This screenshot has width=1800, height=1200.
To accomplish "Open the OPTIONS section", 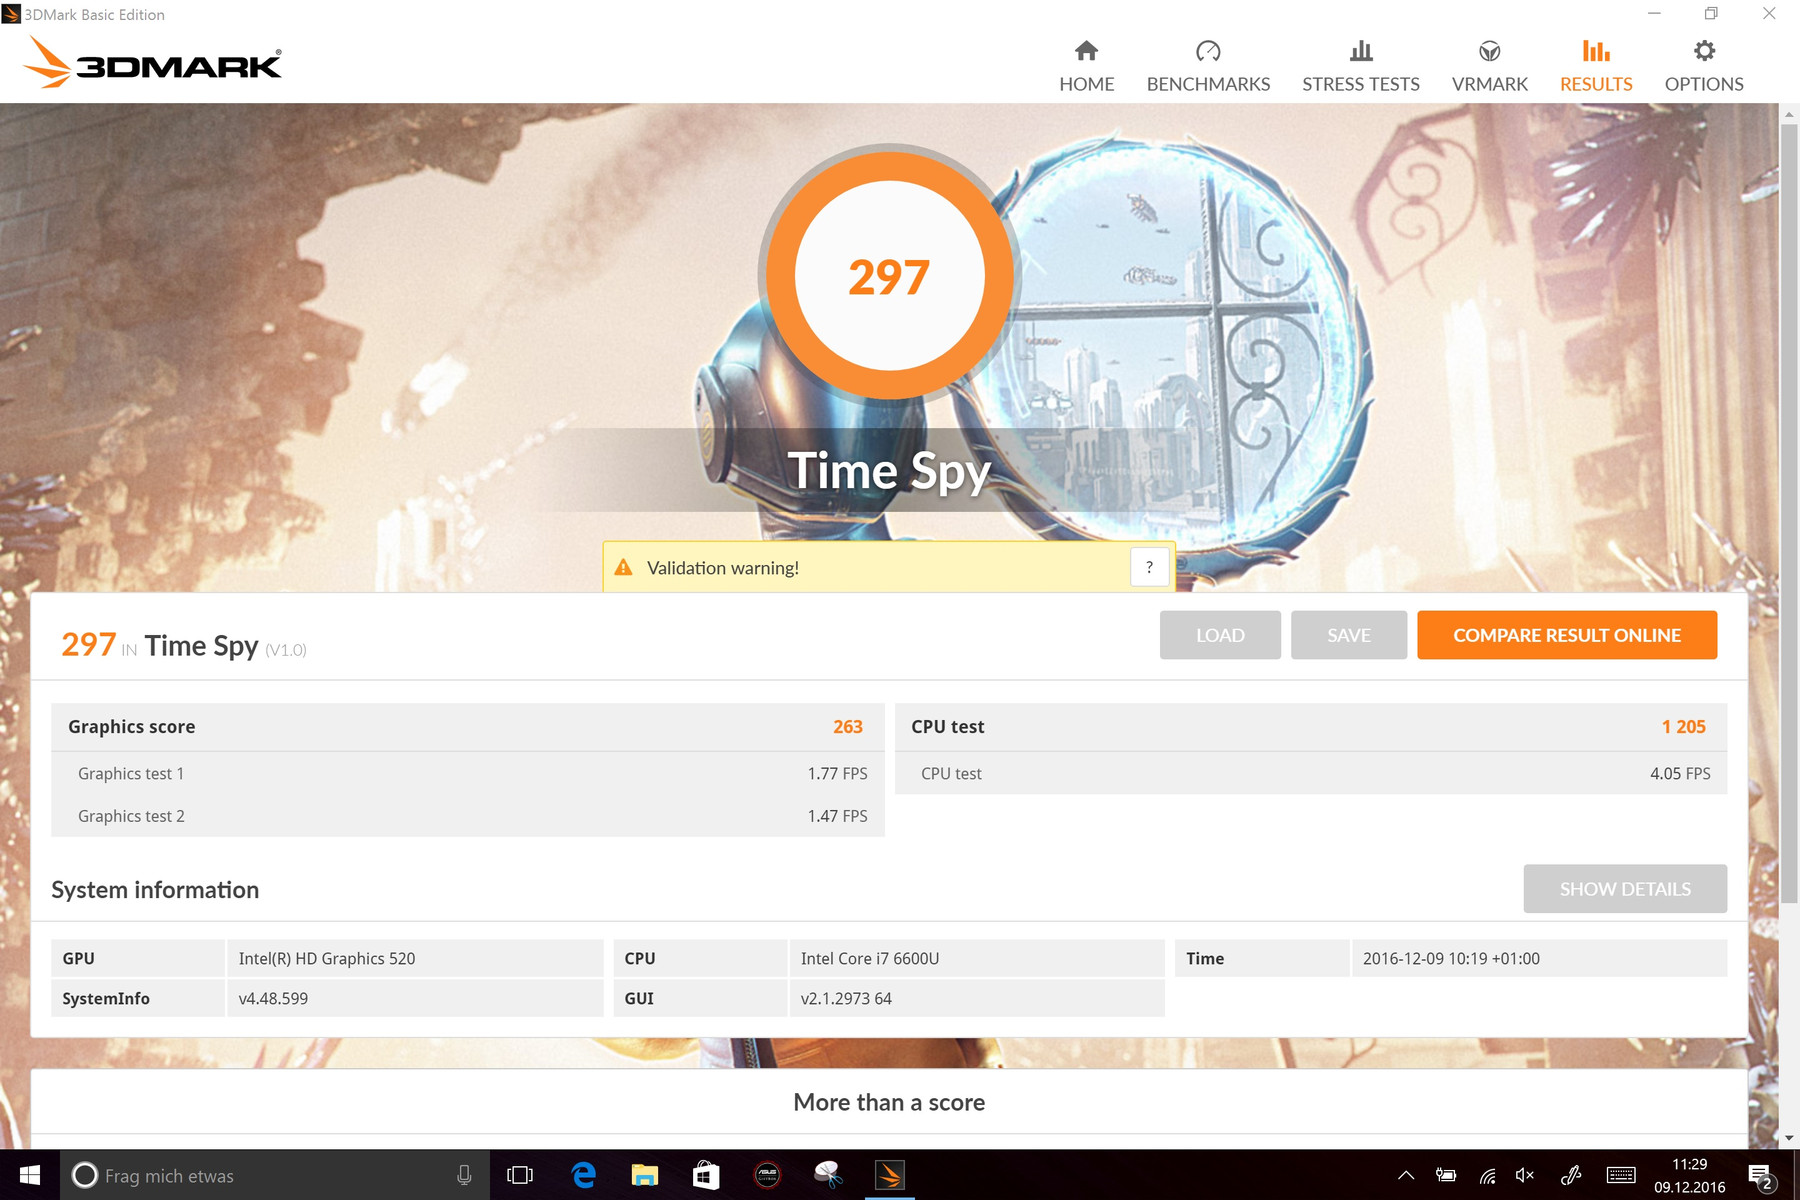I will coord(1703,67).
